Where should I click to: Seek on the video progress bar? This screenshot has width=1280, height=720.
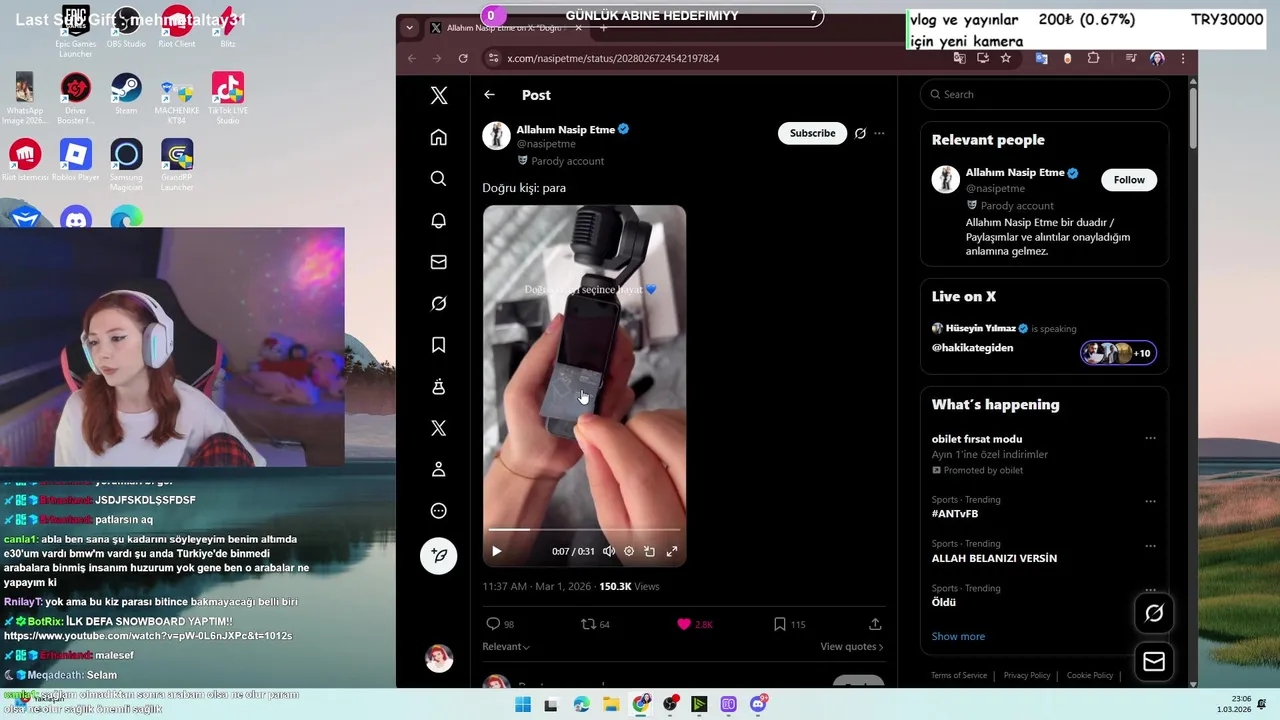[585, 529]
